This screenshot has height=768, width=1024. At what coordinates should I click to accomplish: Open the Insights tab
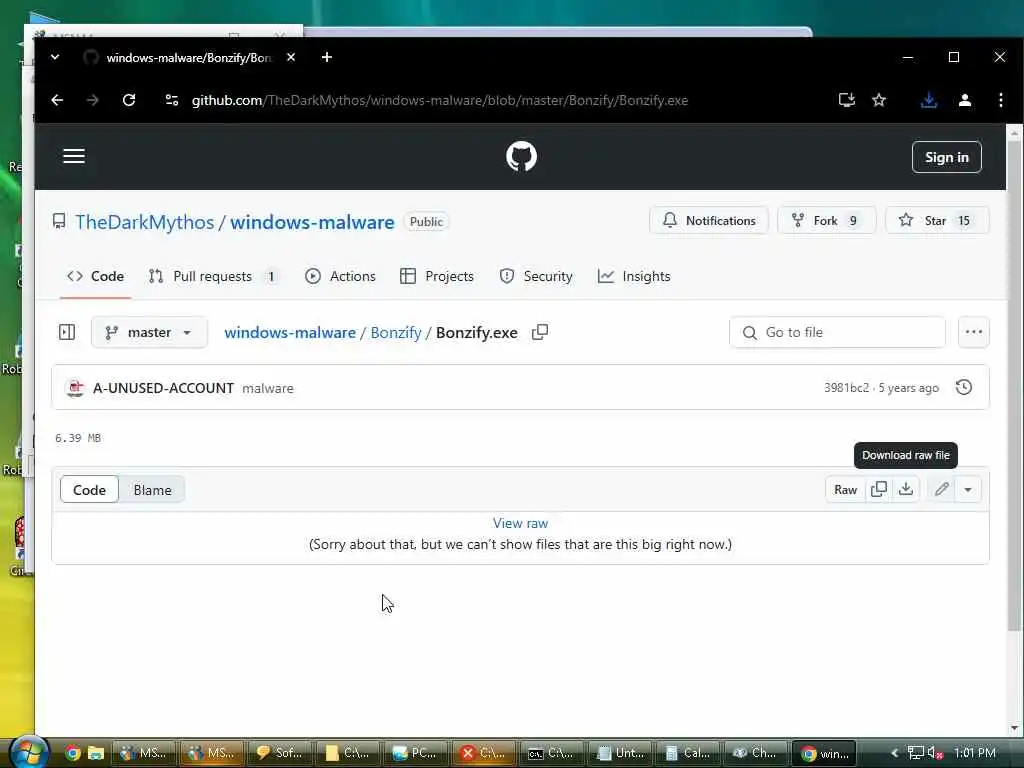633,276
